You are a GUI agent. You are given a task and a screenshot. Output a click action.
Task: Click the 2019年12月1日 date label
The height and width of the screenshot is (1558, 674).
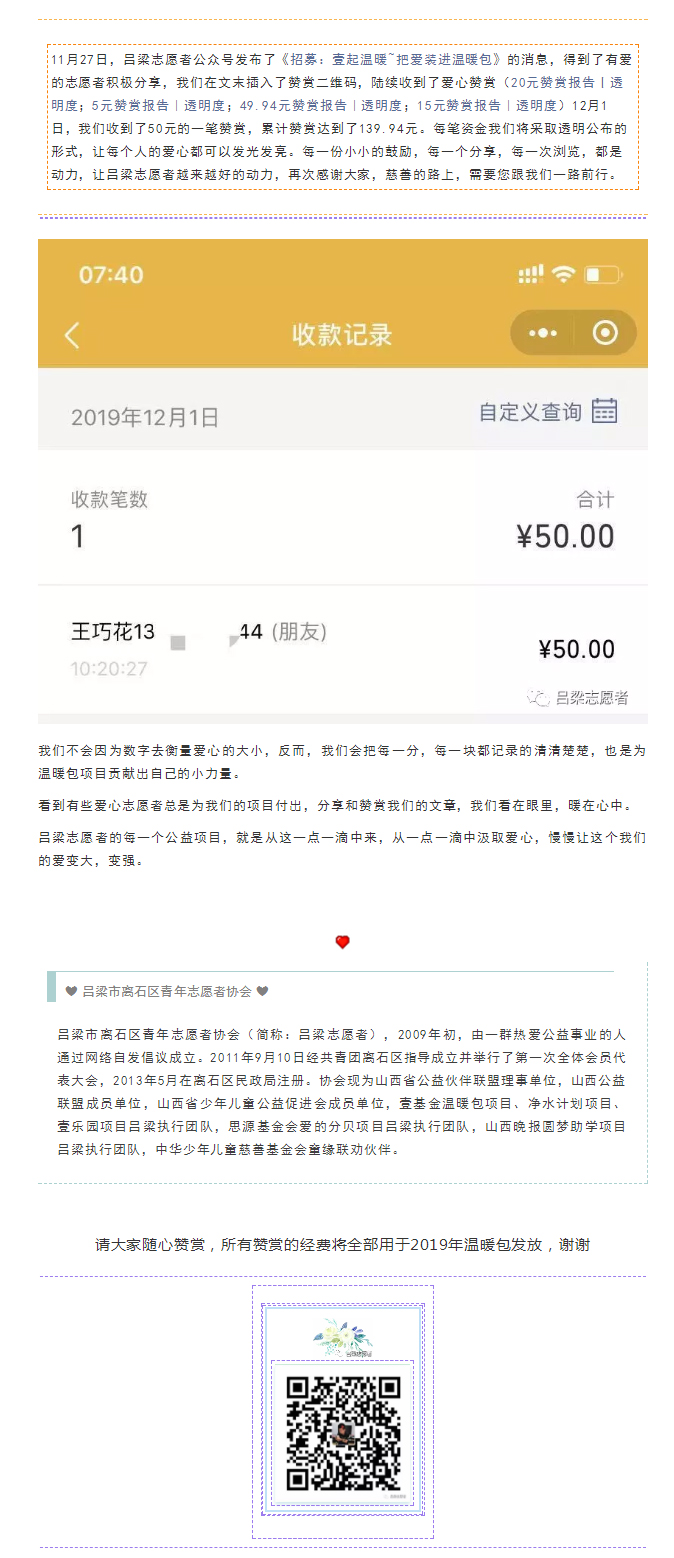tap(145, 418)
